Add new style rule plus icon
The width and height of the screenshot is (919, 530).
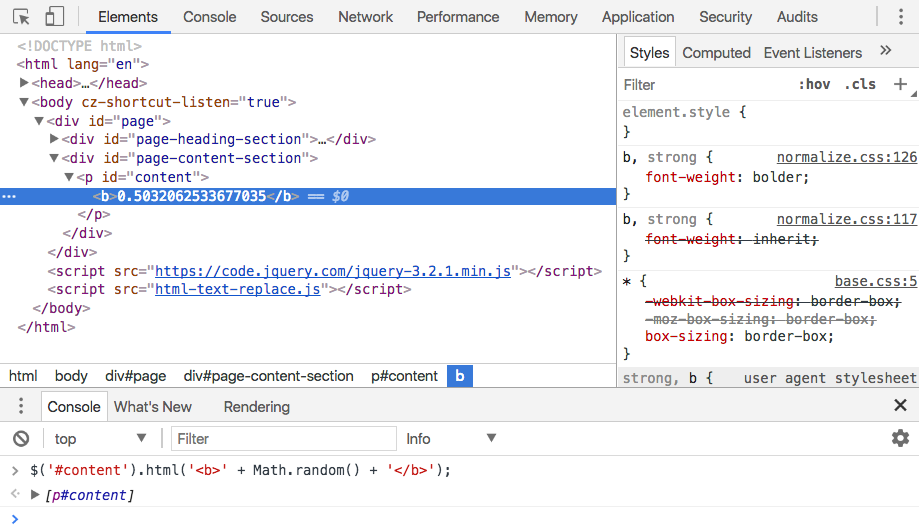point(900,84)
